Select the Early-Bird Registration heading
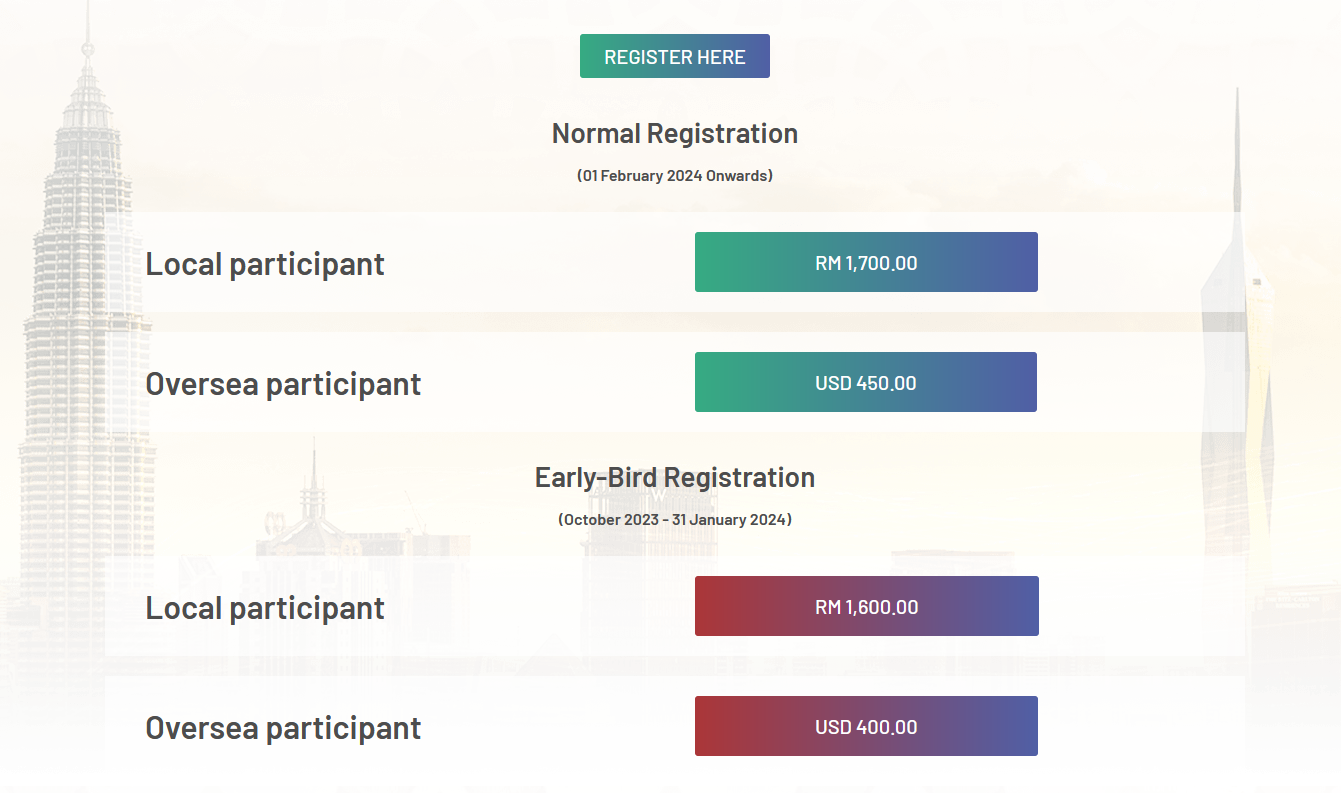The width and height of the screenshot is (1341, 793). 674,477
